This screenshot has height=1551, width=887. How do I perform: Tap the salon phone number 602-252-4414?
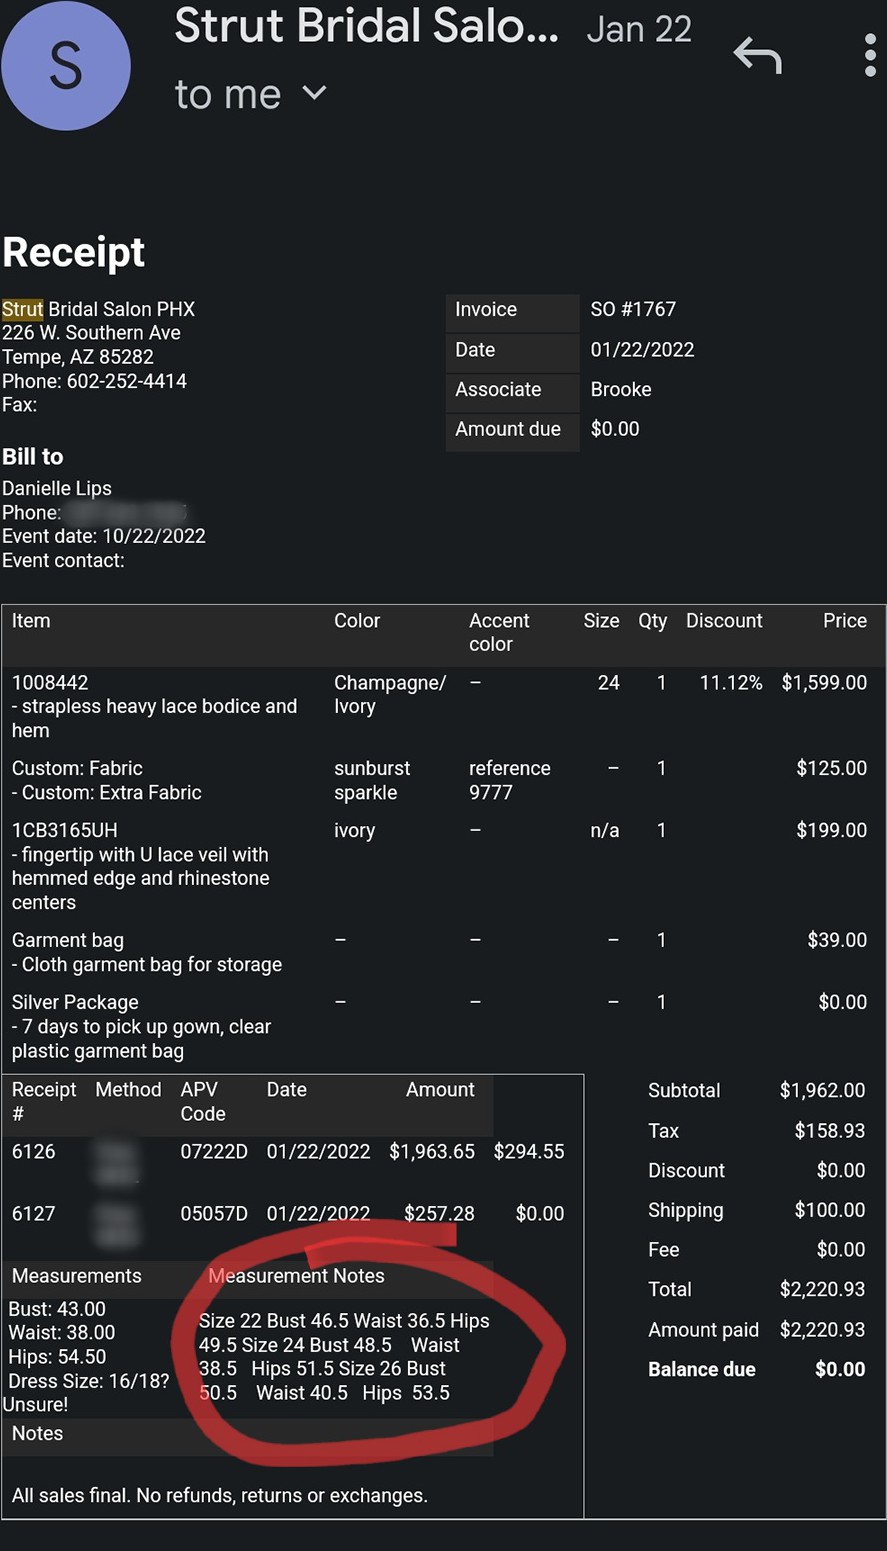pos(127,381)
